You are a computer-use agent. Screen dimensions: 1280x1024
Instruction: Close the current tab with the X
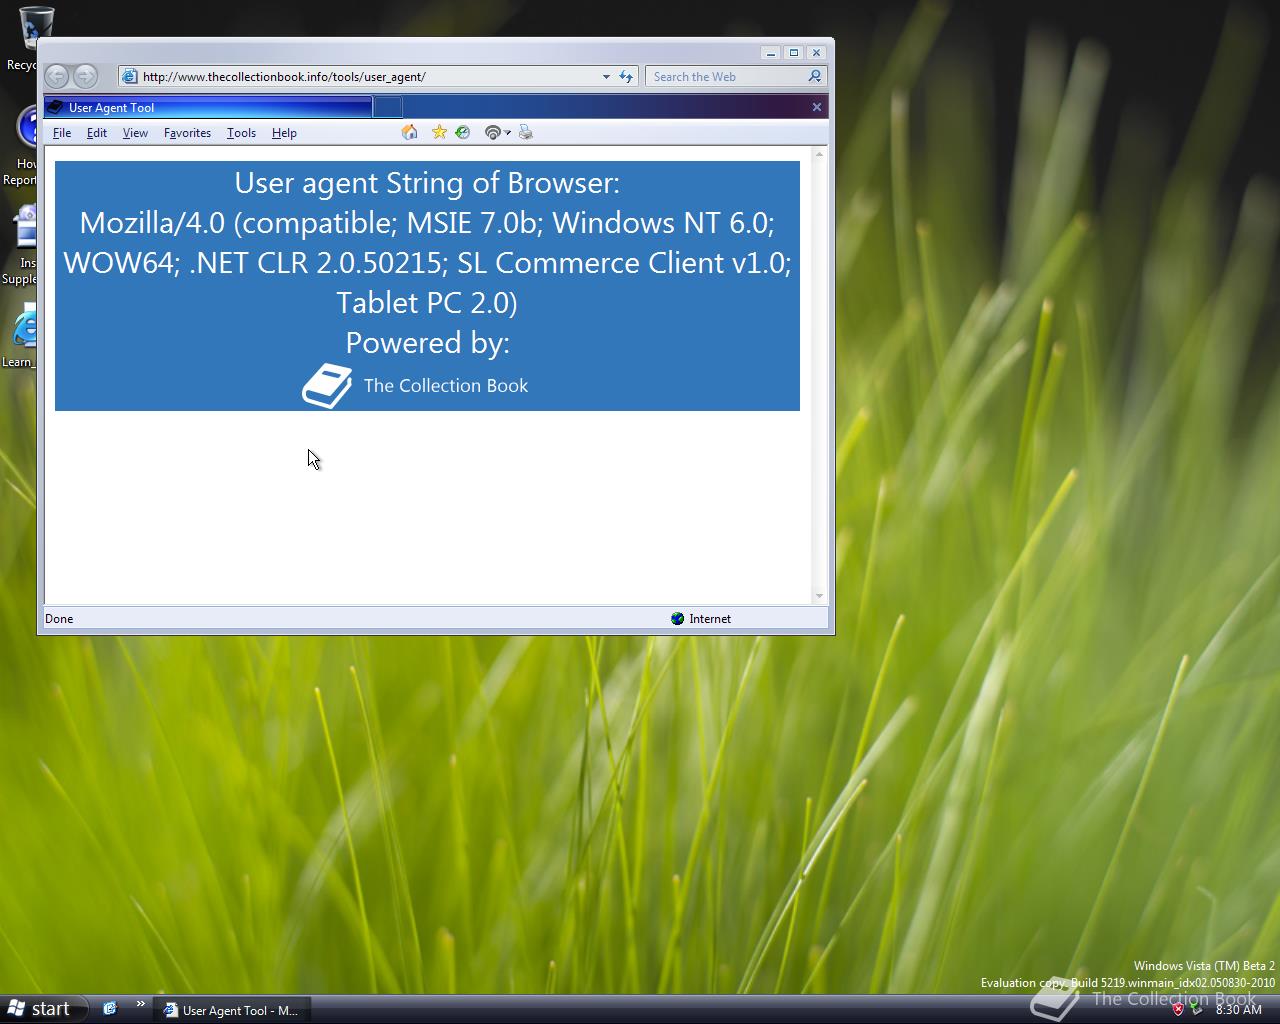(817, 107)
